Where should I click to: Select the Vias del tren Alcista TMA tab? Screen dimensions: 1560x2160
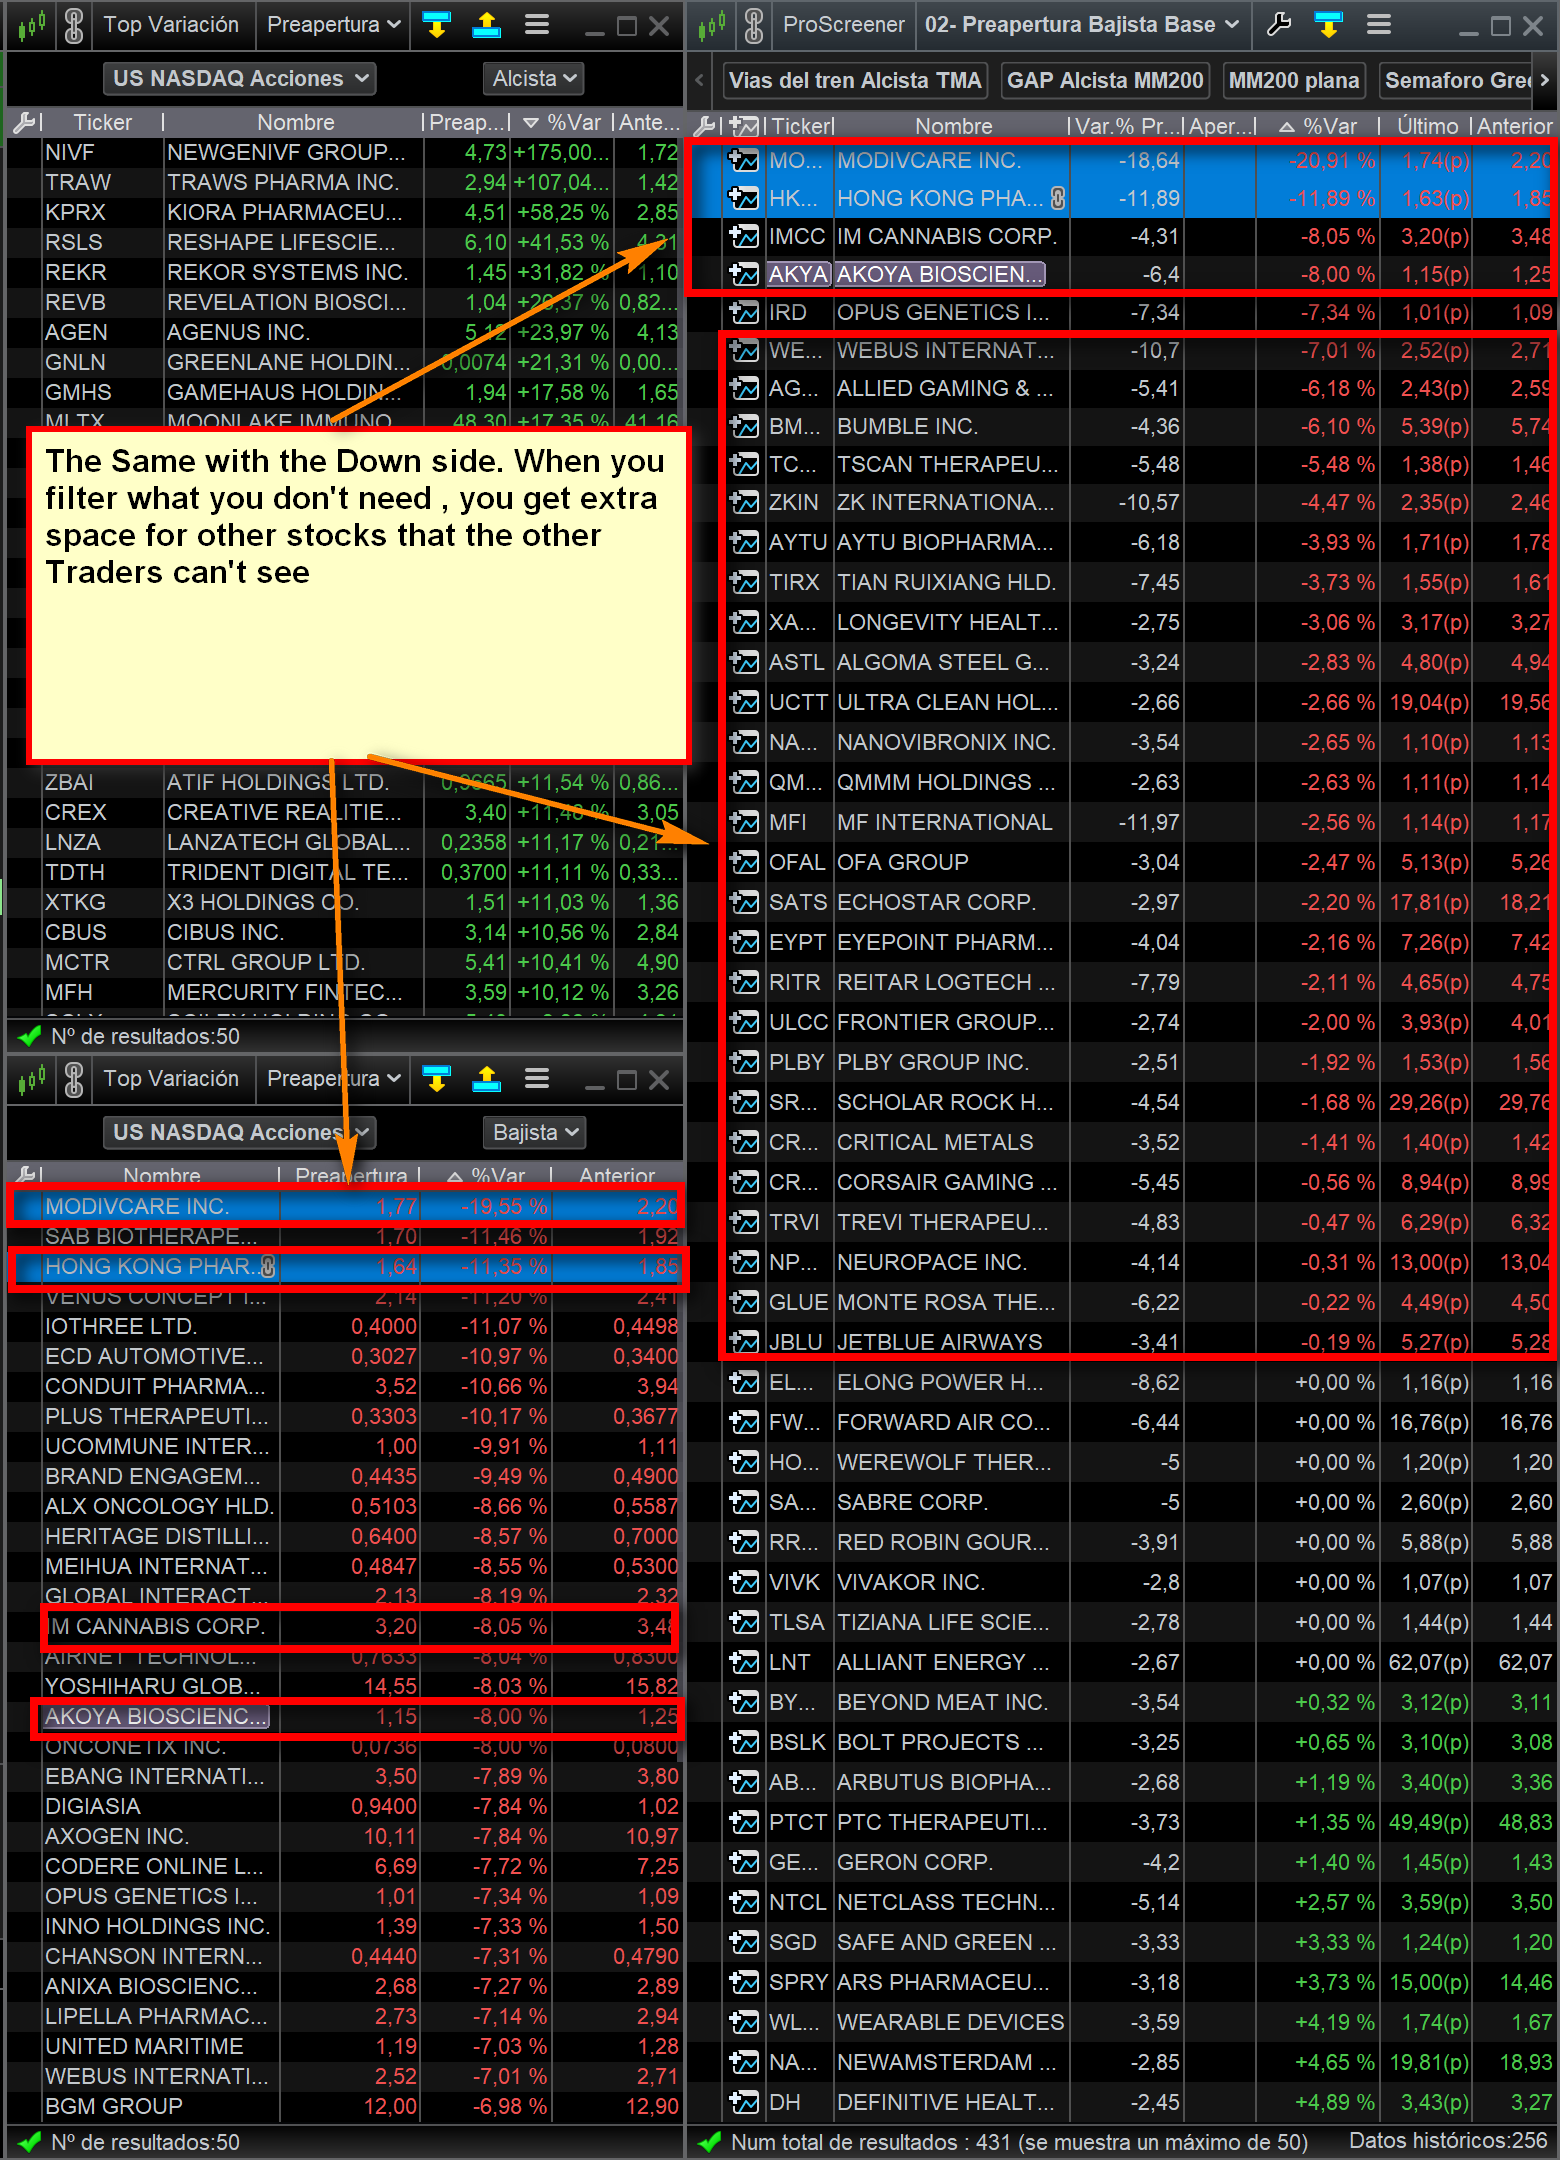(x=855, y=81)
